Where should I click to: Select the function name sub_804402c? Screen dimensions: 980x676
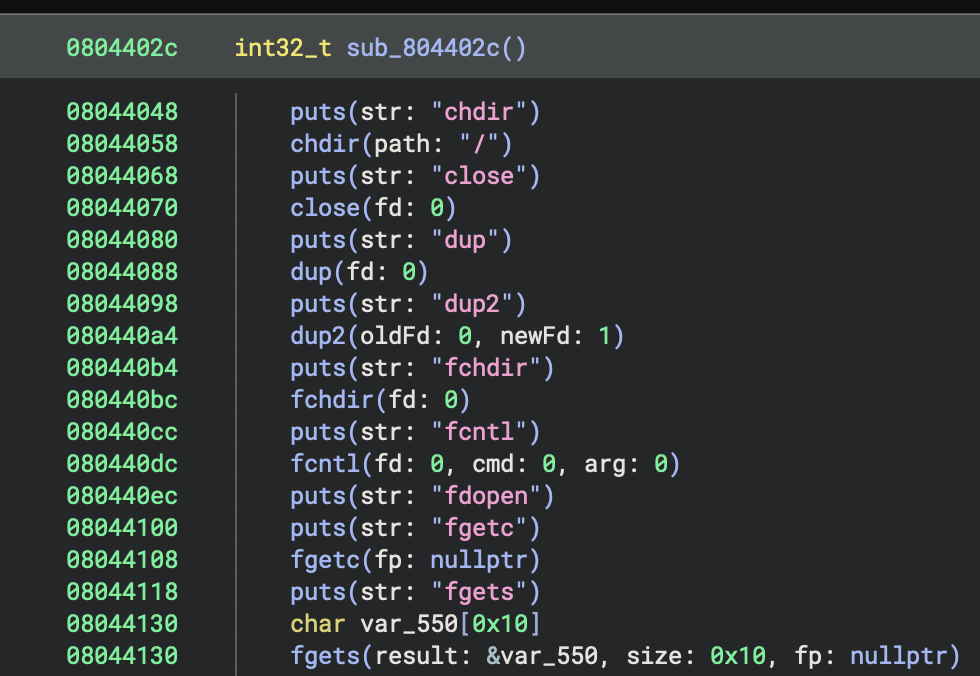(x=423, y=47)
